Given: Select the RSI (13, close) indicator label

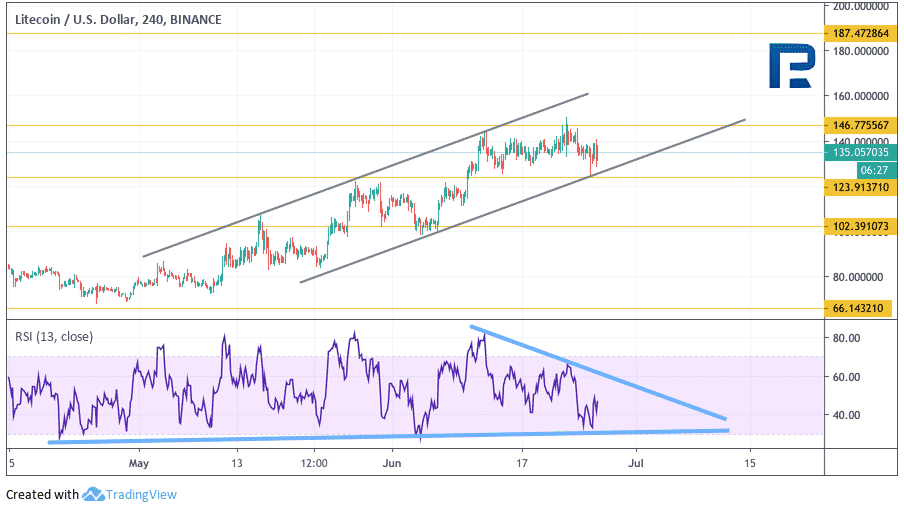Looking at the screenshot, I should click(x=54, y=336).
